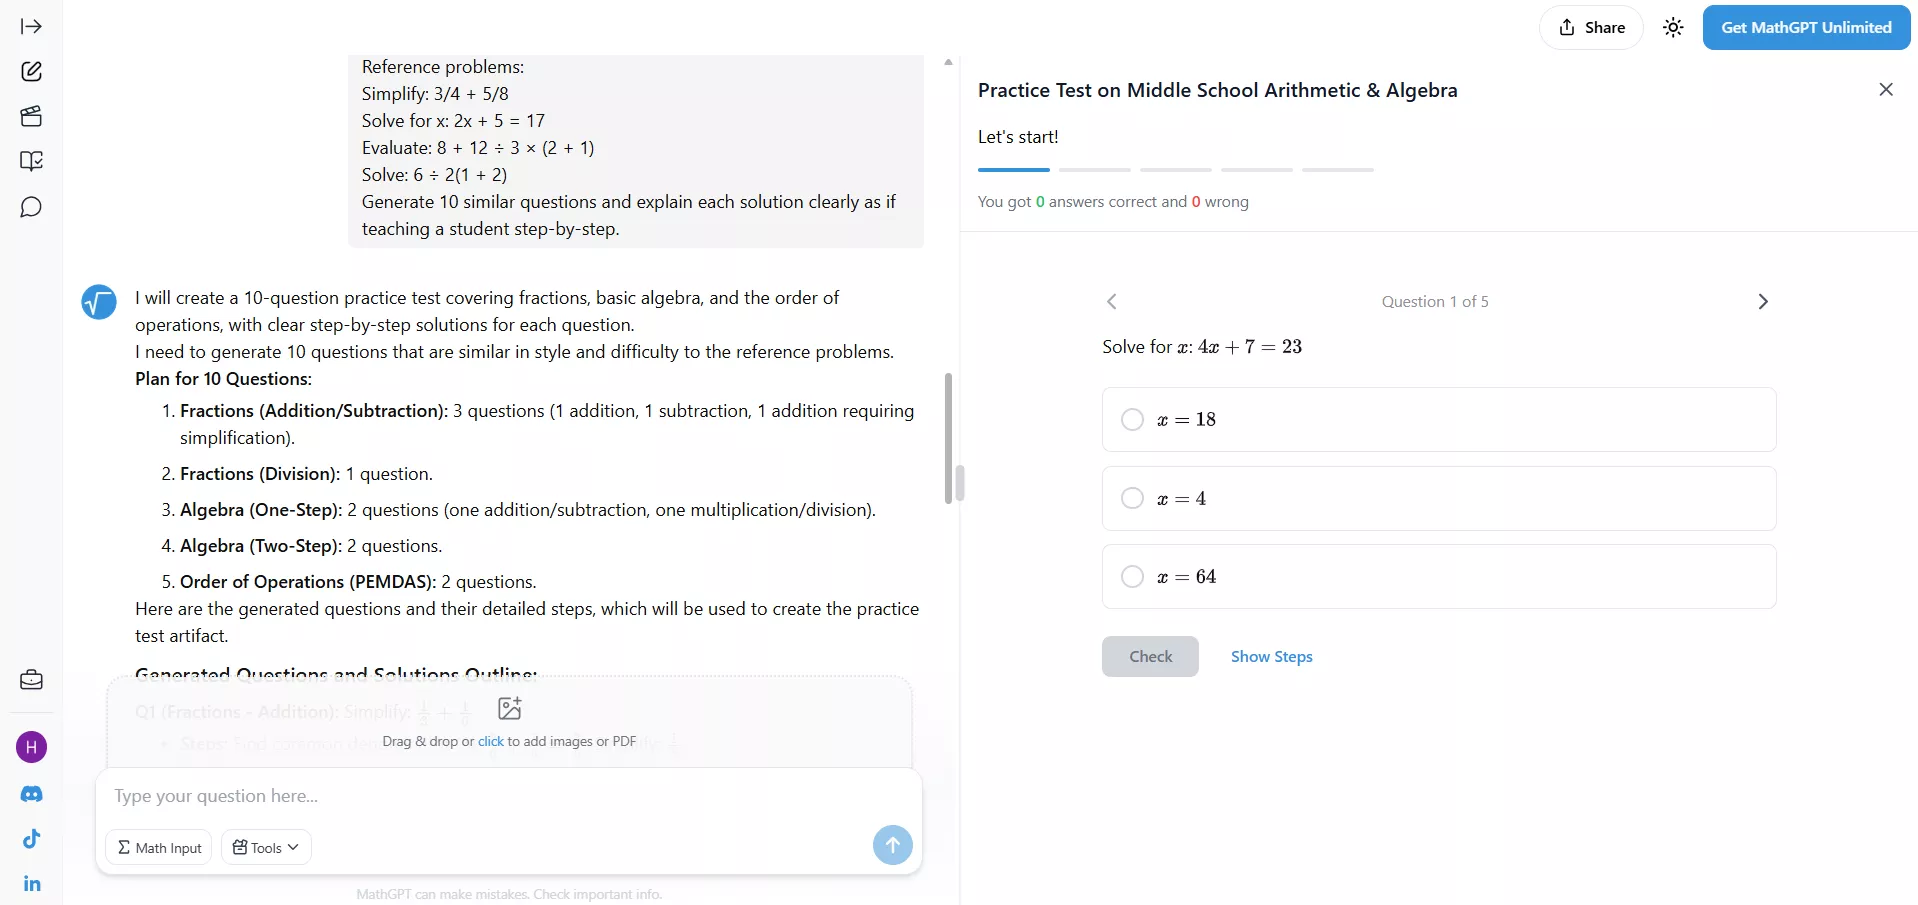
Task: Open the Discord icon in the sidebar
Action: (x=31, y=795)
